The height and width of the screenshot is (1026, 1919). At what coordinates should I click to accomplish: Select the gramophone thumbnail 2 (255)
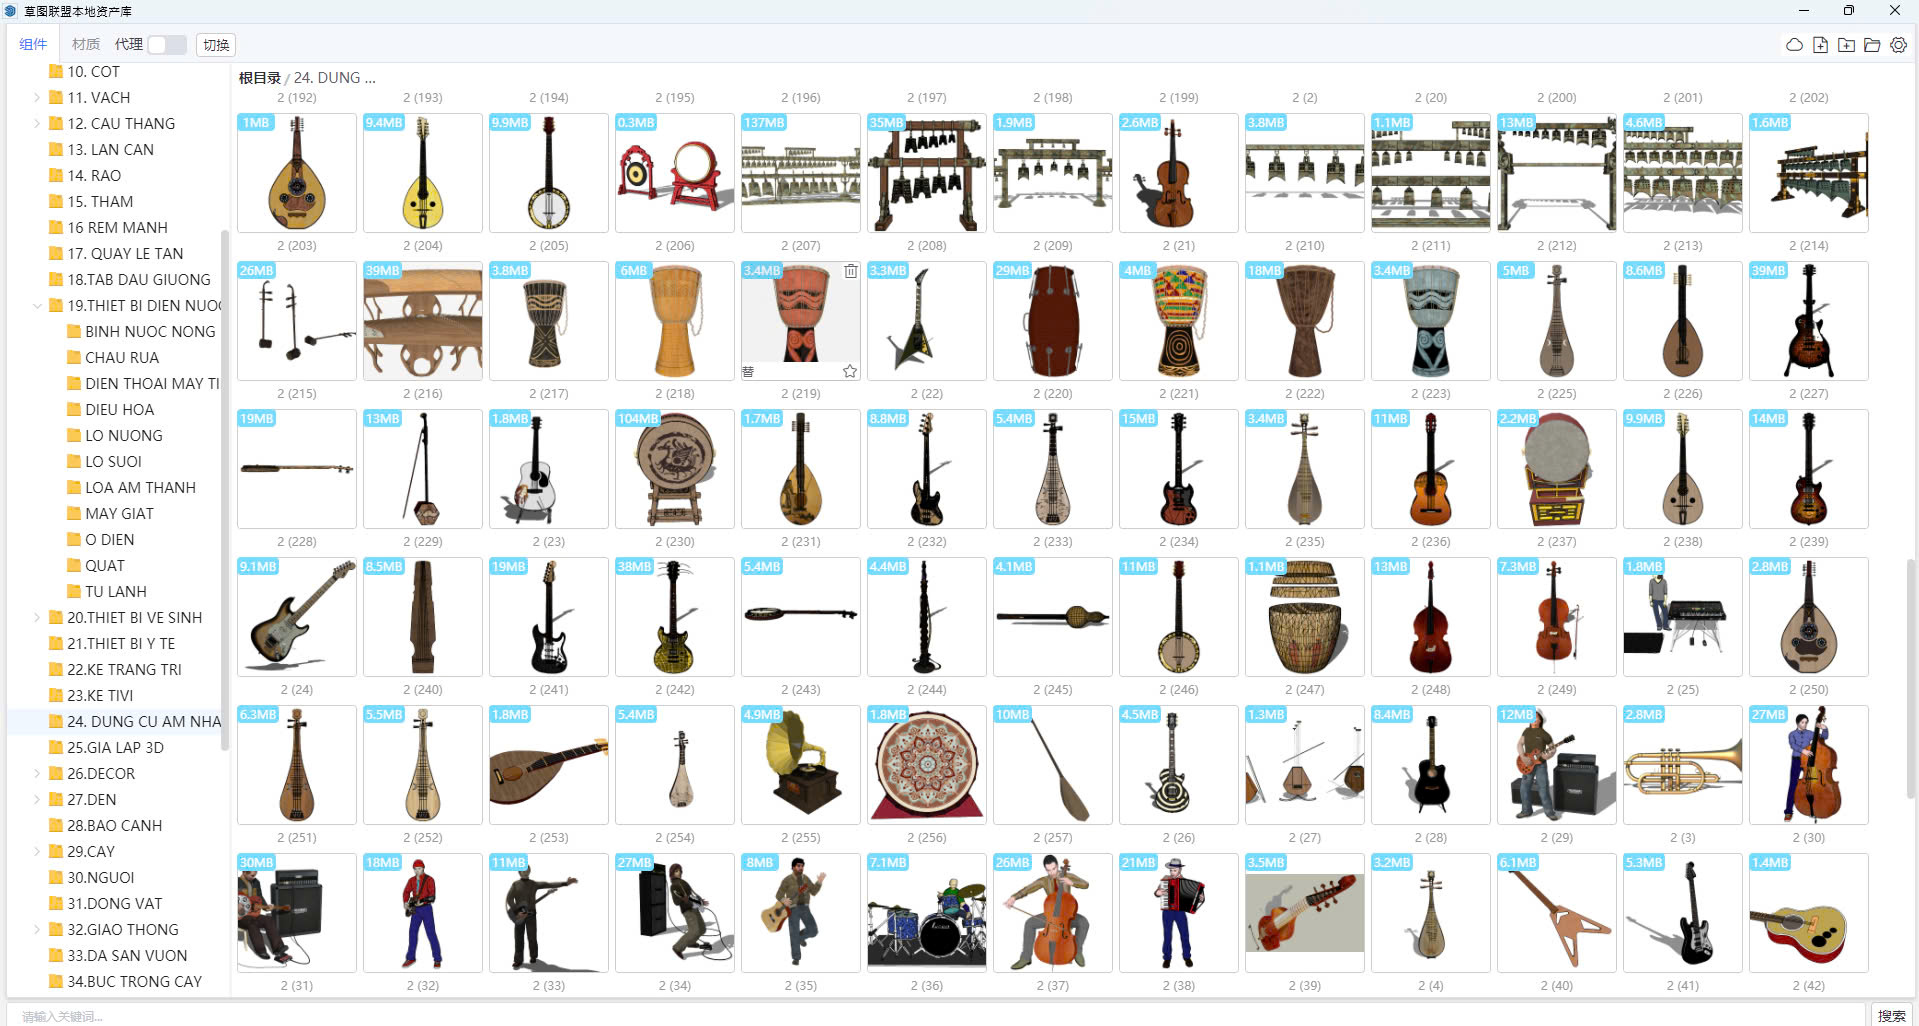pos(800,765)
